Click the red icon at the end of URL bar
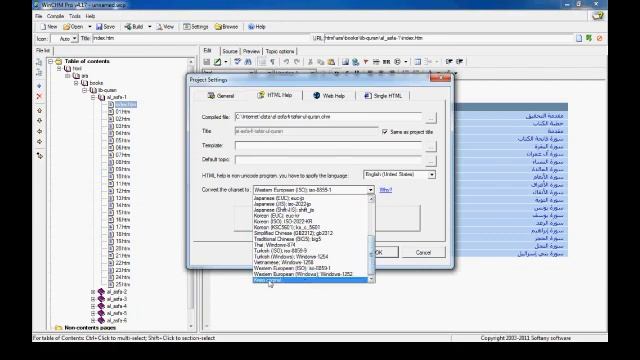Screen dimensions: 640x360 pyautogui.click(x=599, y=38)
